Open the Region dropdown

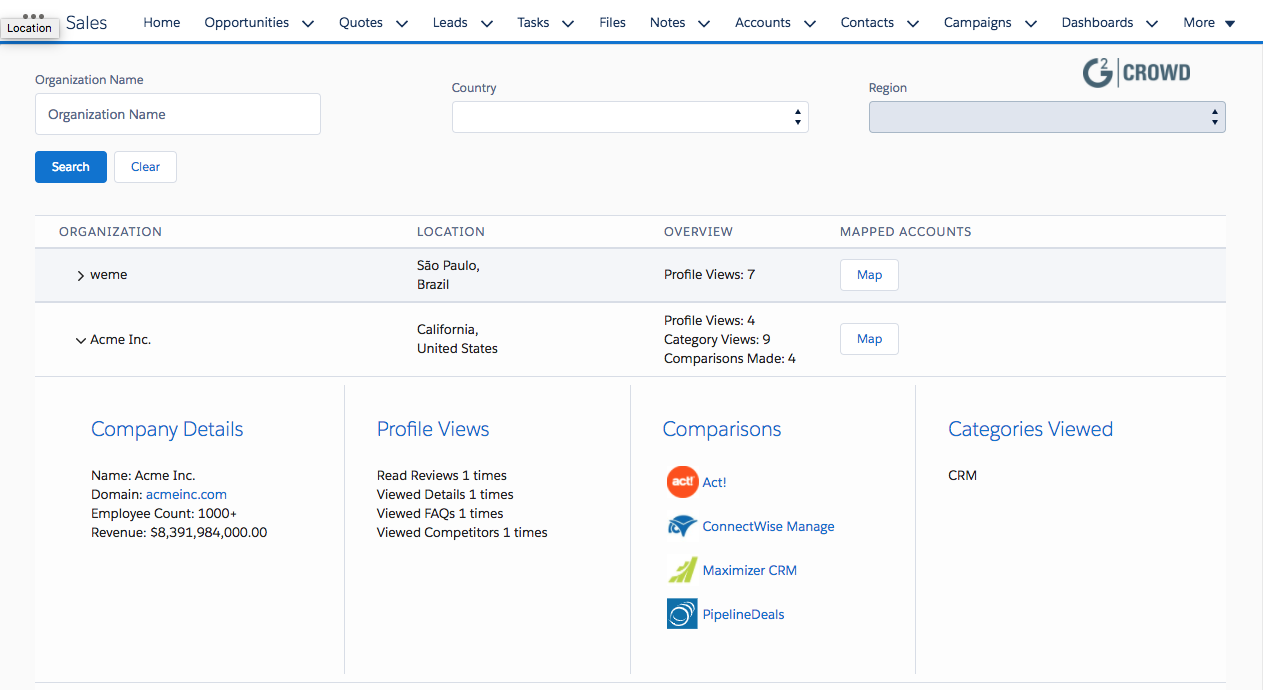coord(1046,117)
